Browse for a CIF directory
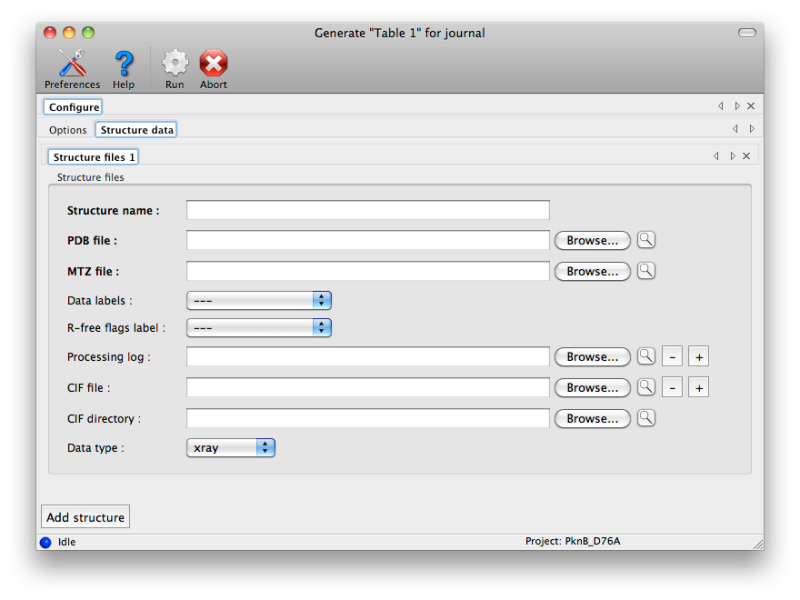Screen dimensions: 800x600 click(x=592, y=419)
